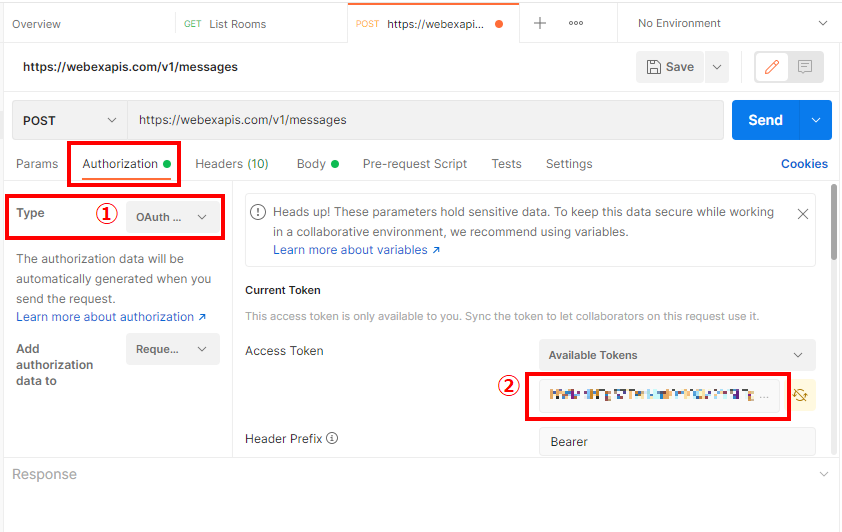The width and height of the screenshot is (842, 532).
Task: Open the Cookies link
Action: (804, 164)
